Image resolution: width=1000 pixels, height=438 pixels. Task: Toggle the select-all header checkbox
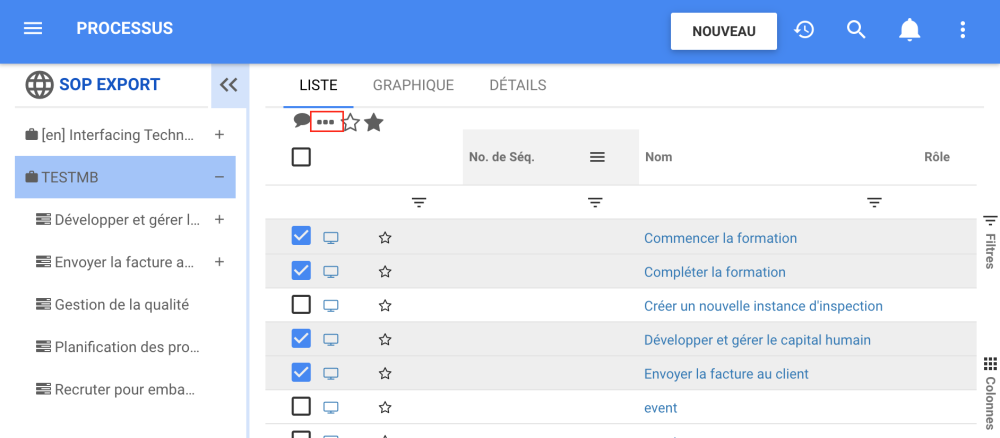(x=301, y=157)
